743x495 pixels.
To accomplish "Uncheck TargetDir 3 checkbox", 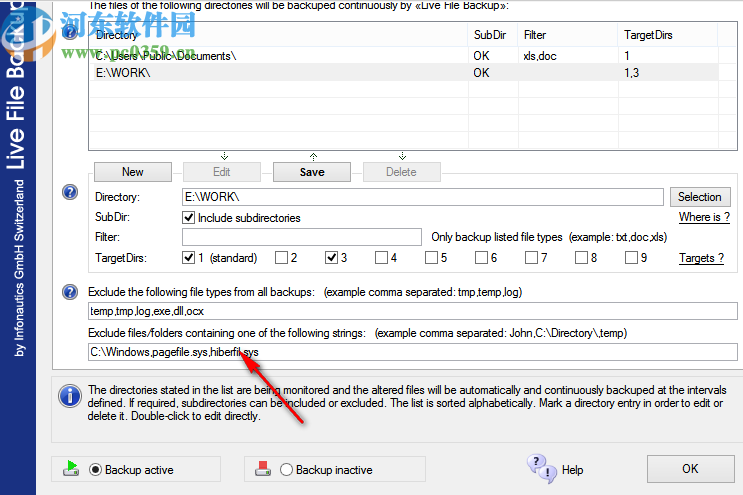I will pos(332,257).
